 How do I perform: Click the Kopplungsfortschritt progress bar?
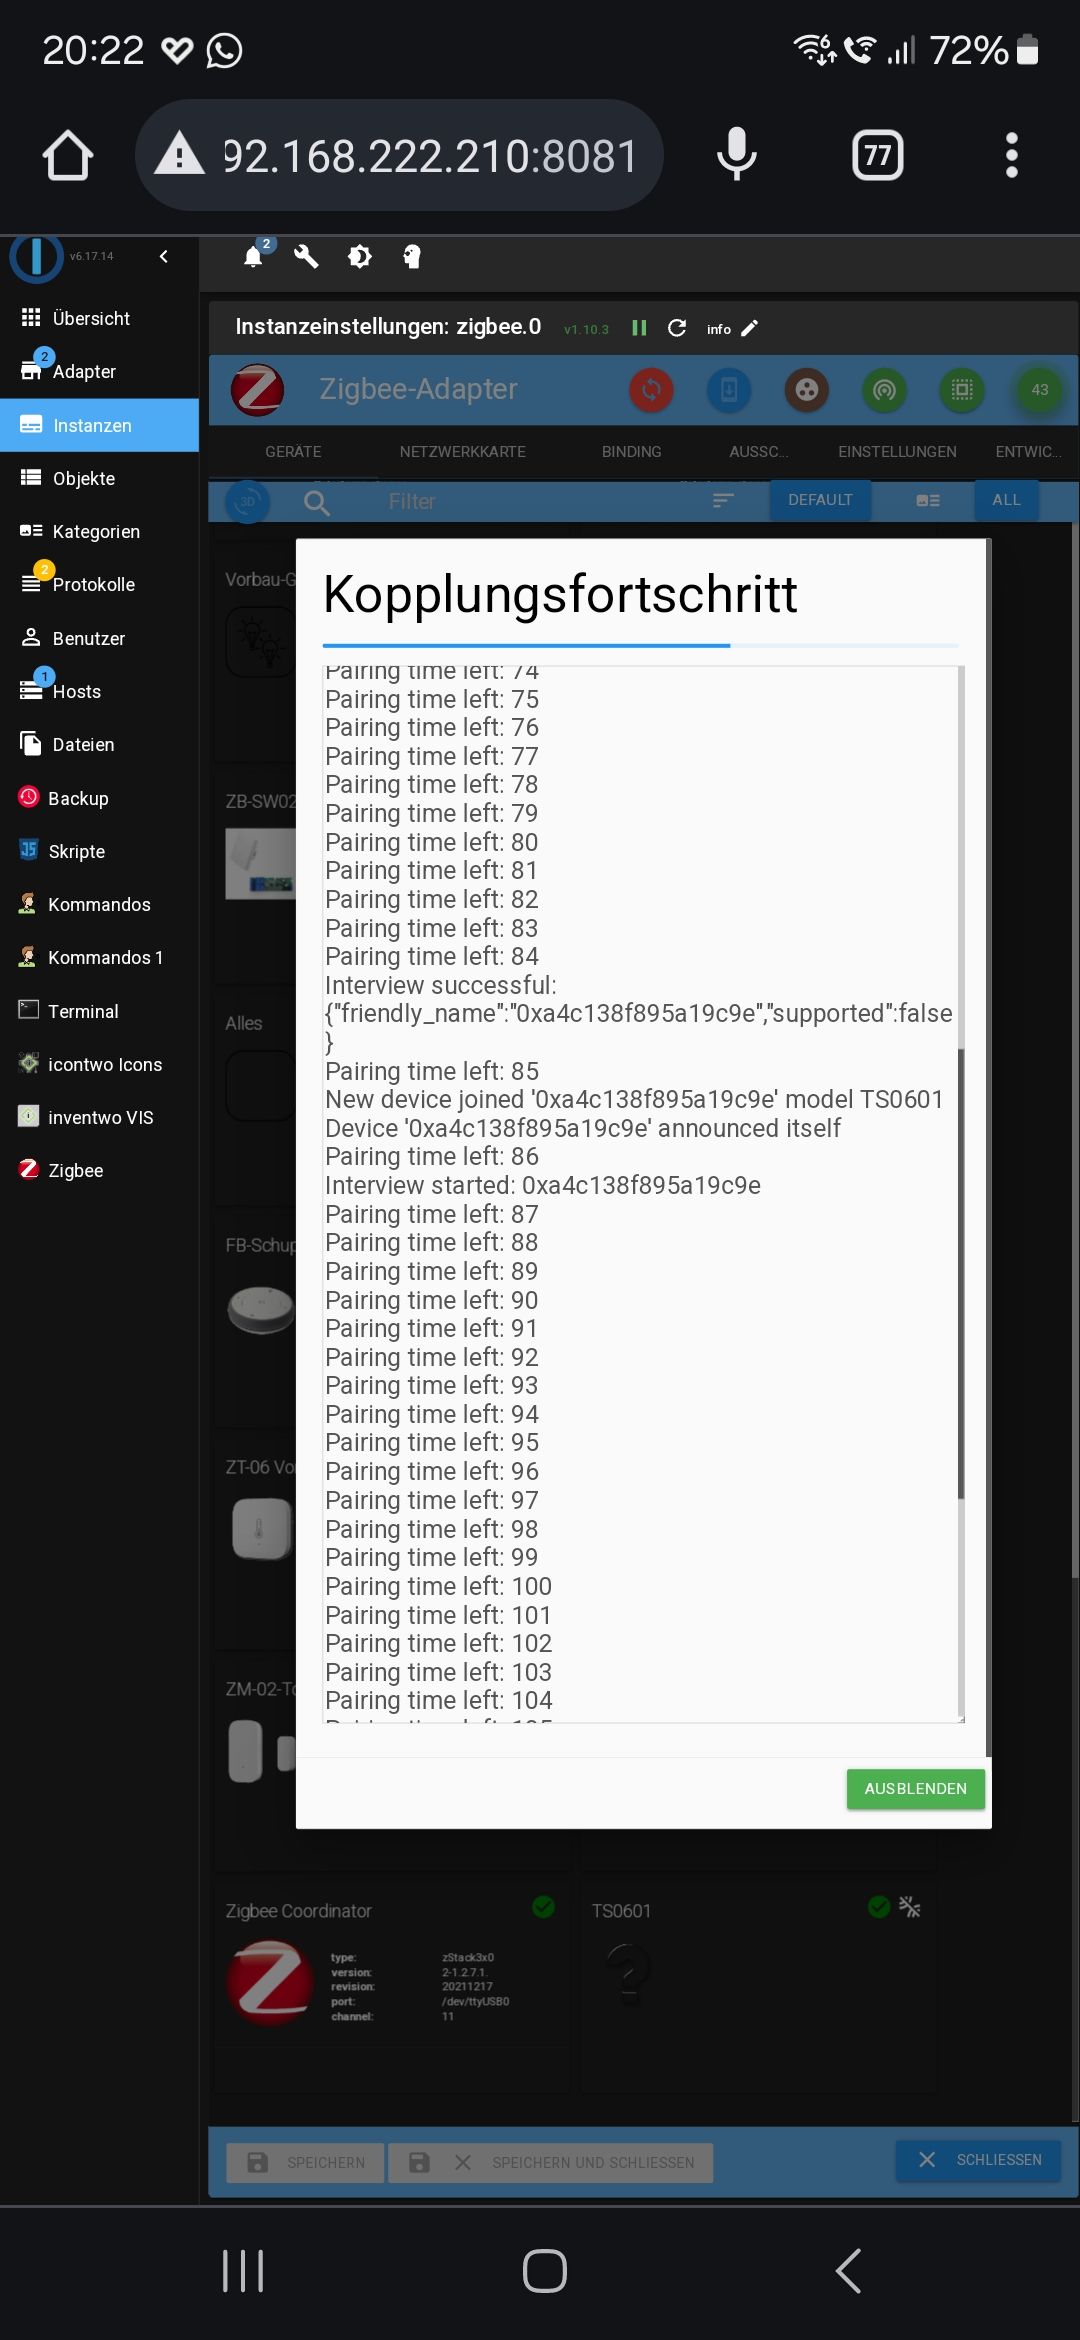640,646
